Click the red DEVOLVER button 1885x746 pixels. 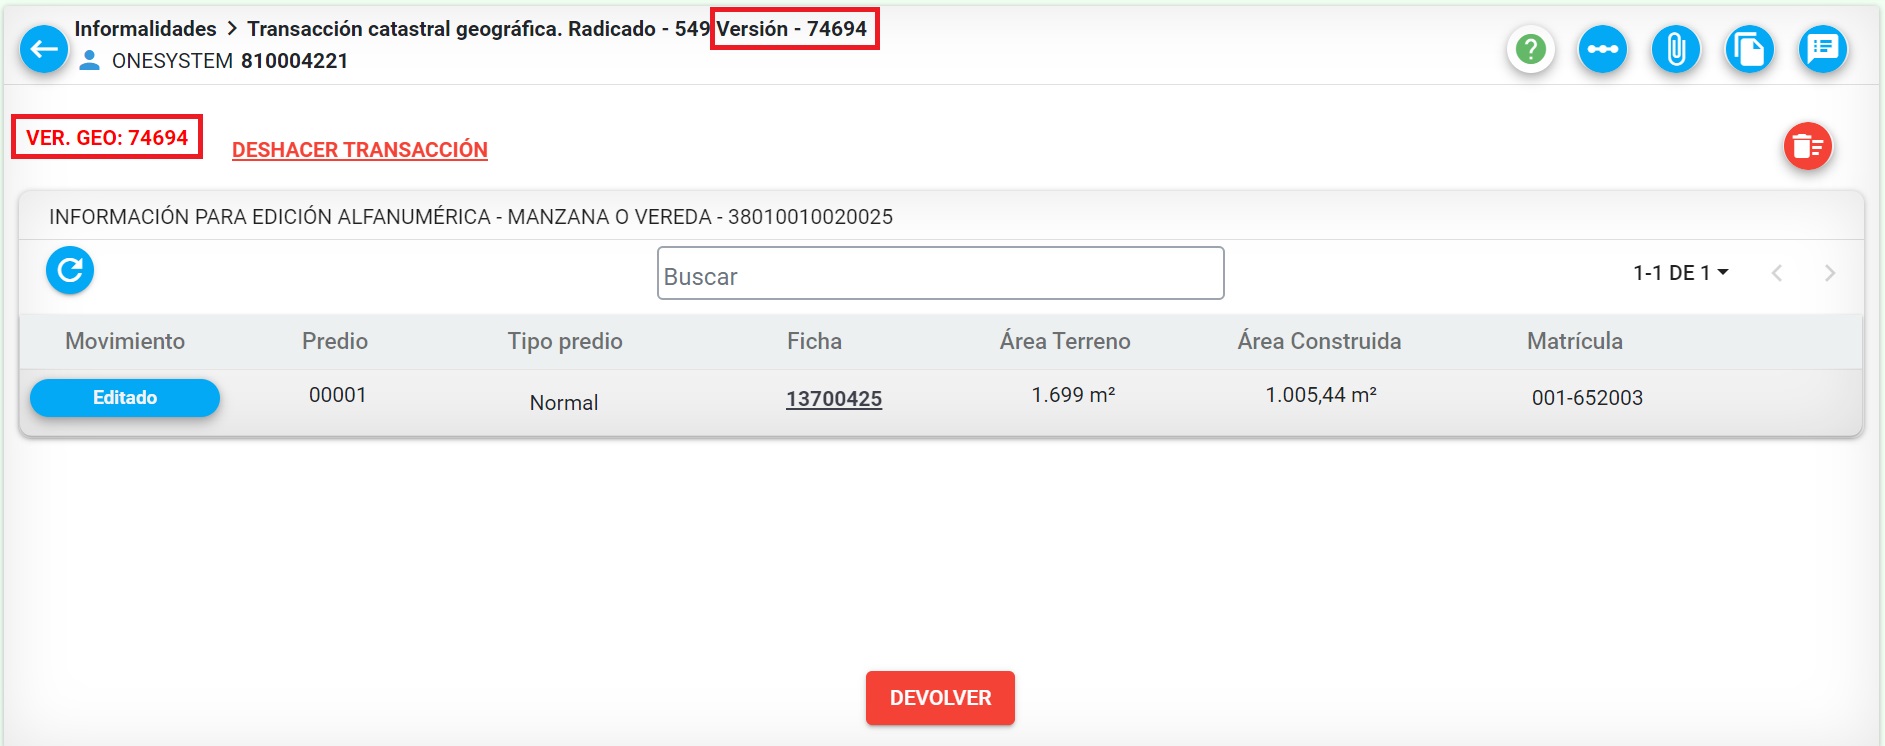(x=940, y=698)
